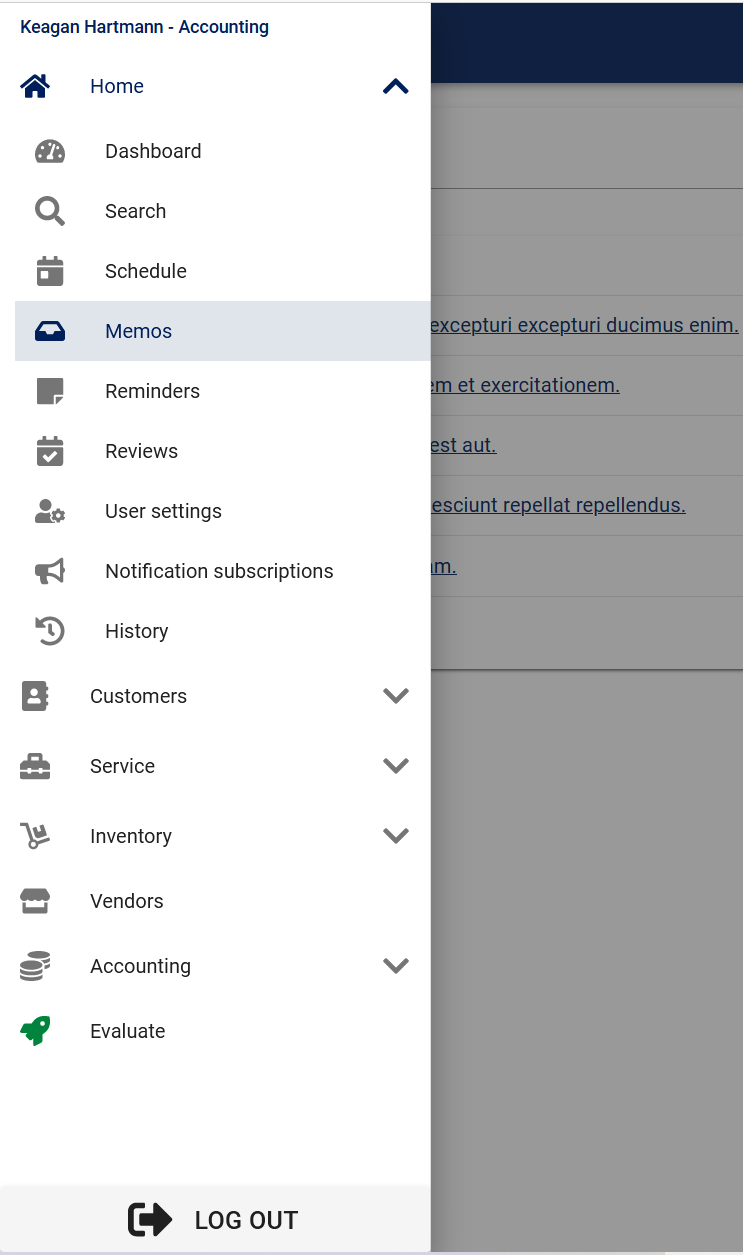Open the Dashboard menu item
Screen dimensions: 743x1255
click(222, 151)
